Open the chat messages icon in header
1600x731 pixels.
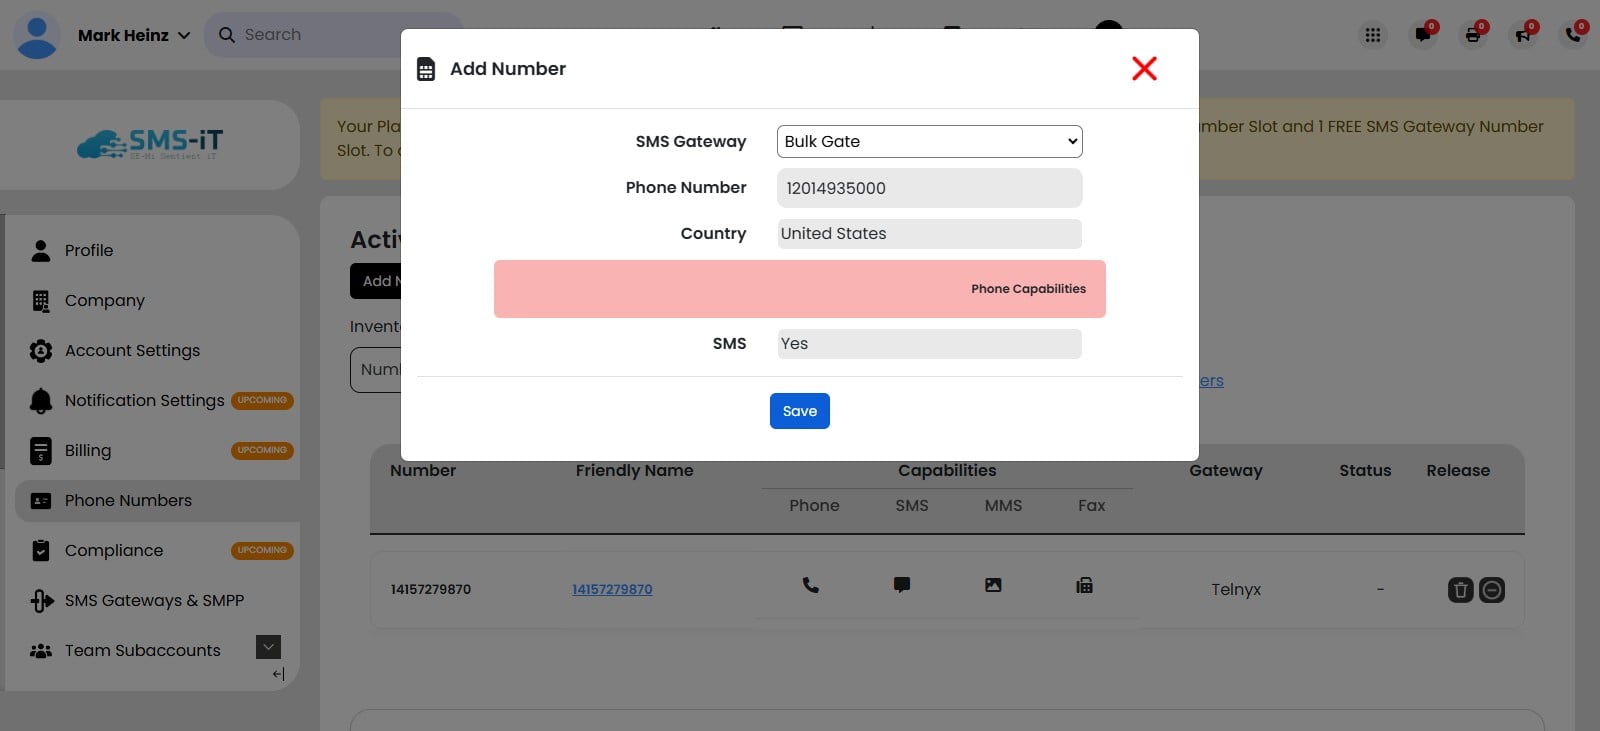(1423, 35)
